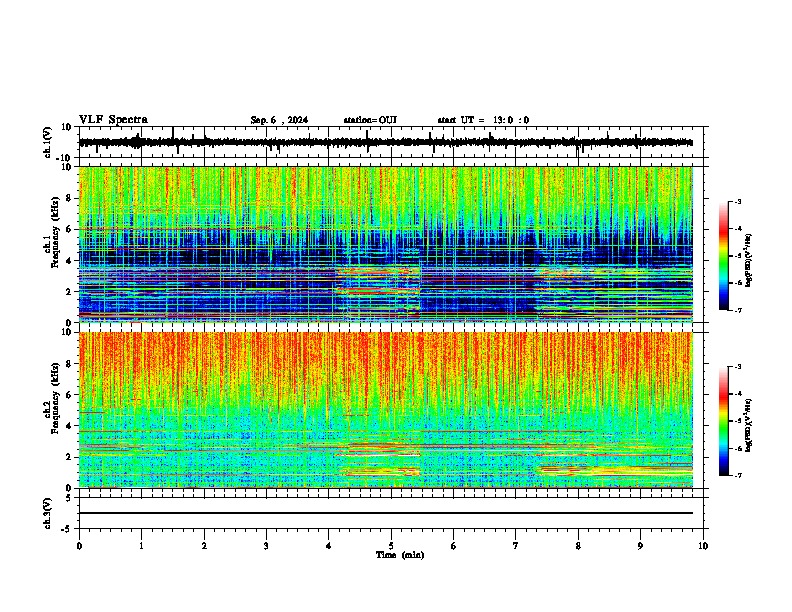Click the "ch.3(V)" axis label
Screen dimensions: 792x612
click(x=48, y=513)
